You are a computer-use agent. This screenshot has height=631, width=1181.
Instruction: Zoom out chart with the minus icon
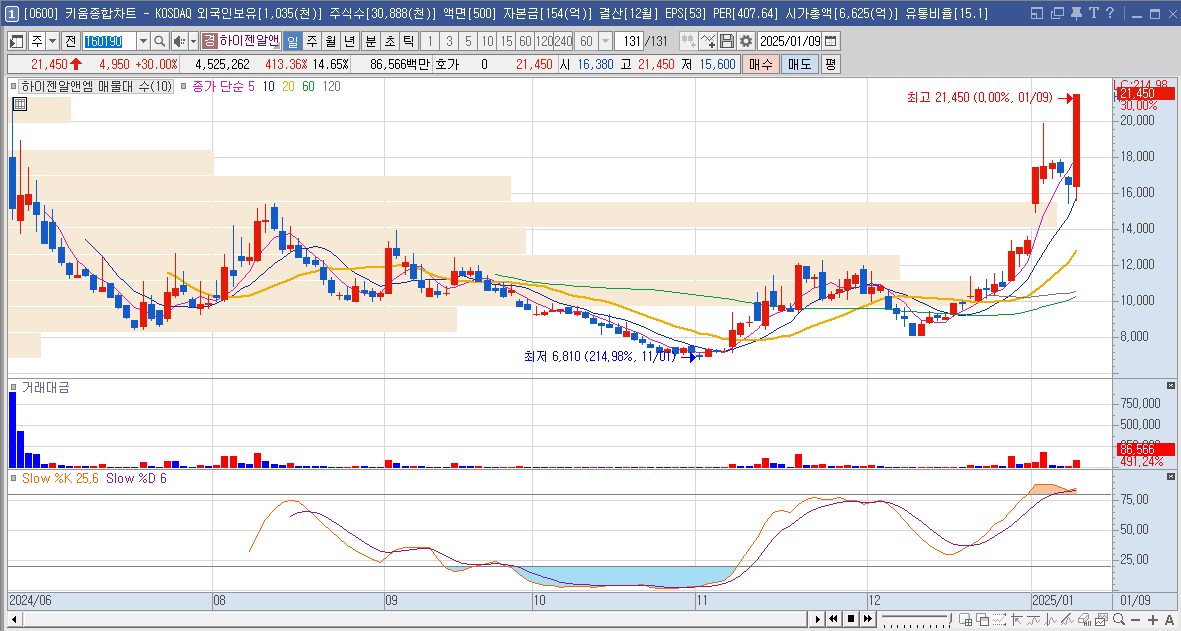[x=1136, y=620]
